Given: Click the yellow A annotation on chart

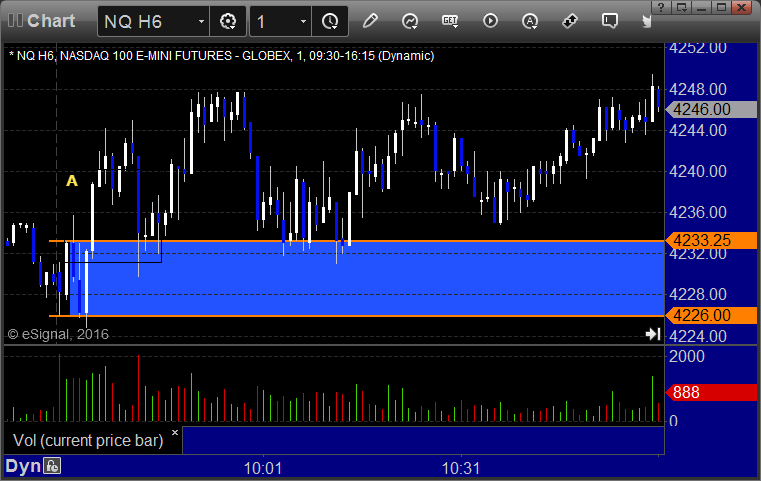Looking at the screenshot, I should [x=72, y=181].
